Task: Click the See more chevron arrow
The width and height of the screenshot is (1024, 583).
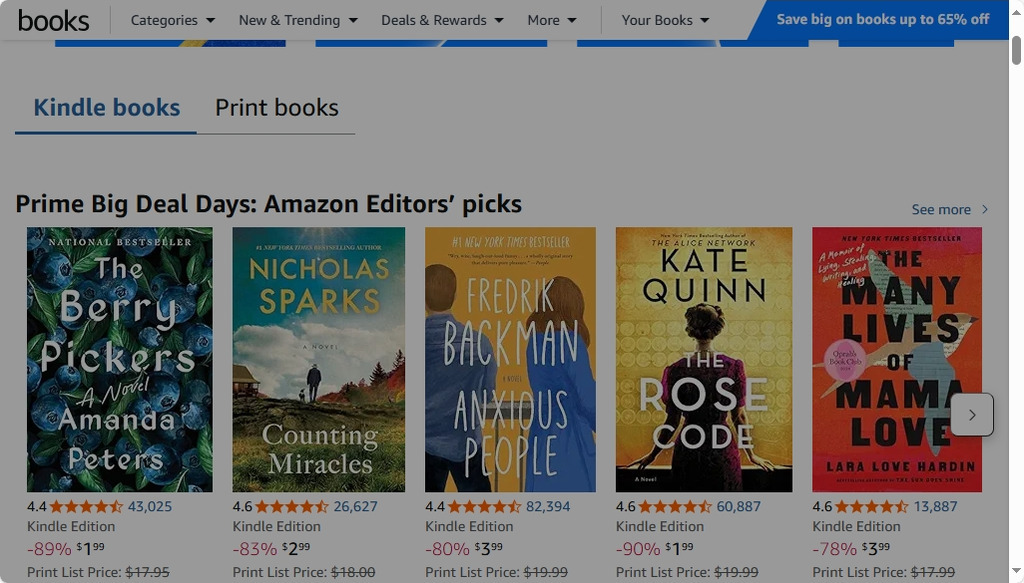Action: pos(985,210)
